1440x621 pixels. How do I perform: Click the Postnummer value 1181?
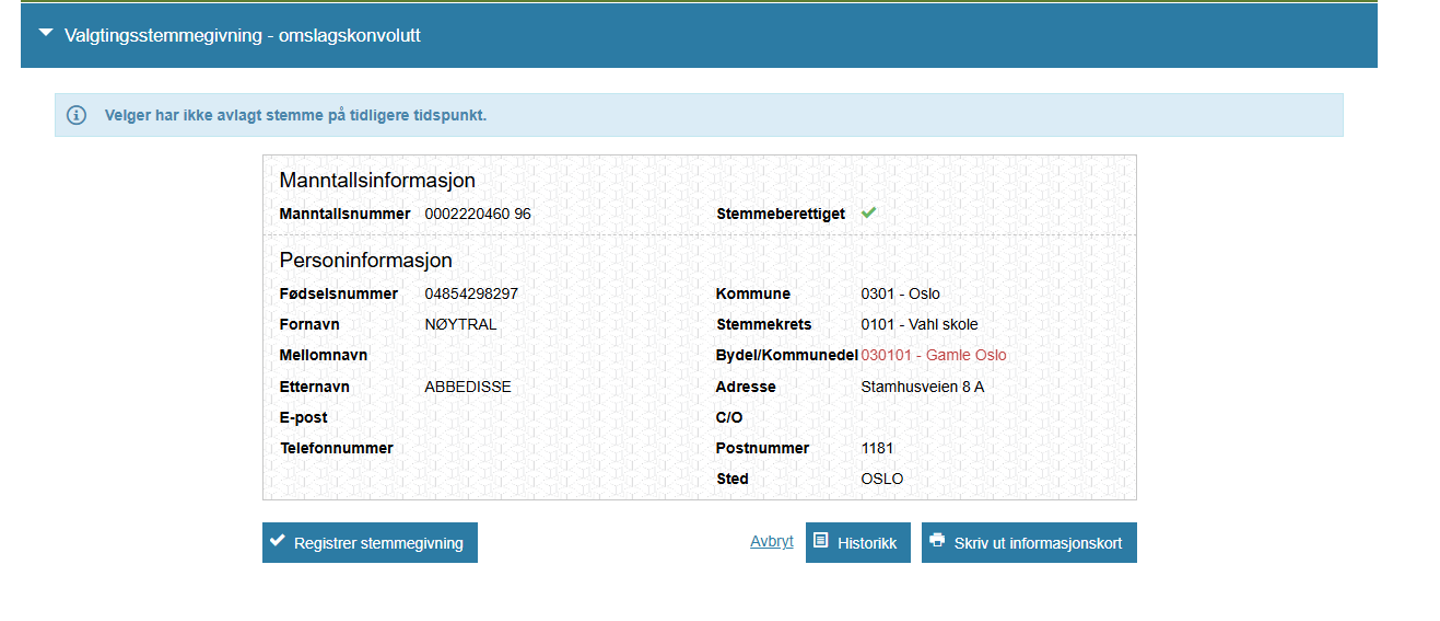point(876,447)
